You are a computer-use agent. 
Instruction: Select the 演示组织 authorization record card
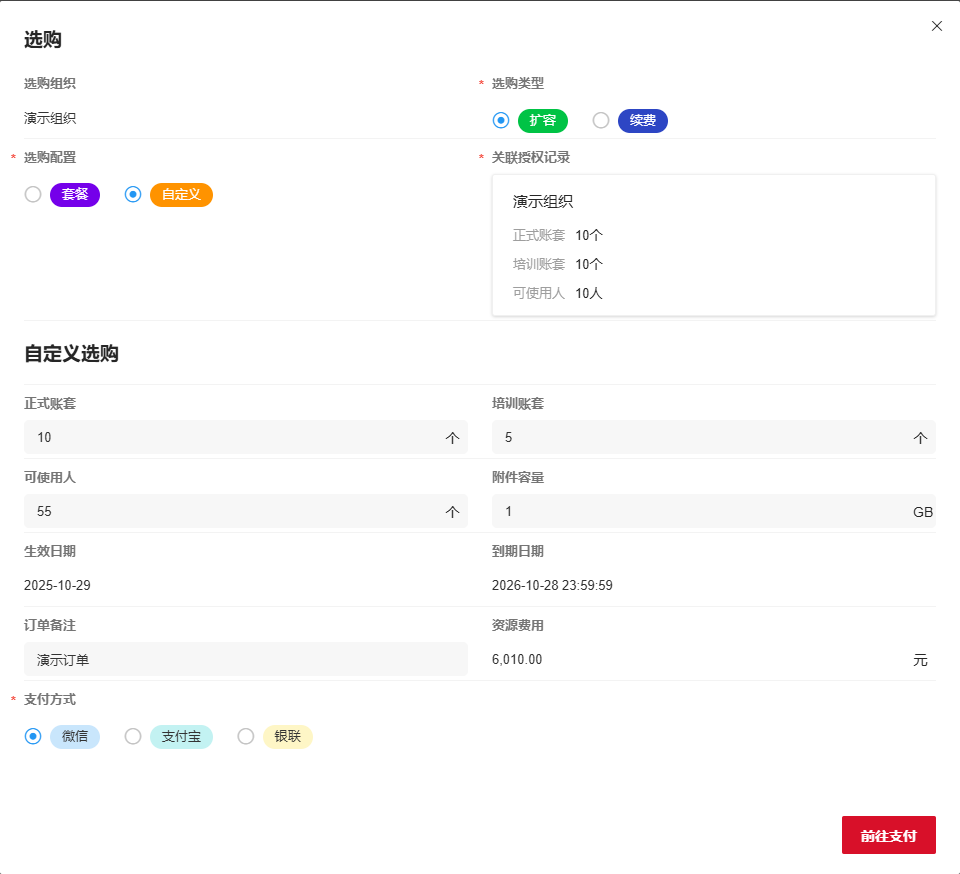click(x=713, y=245)
